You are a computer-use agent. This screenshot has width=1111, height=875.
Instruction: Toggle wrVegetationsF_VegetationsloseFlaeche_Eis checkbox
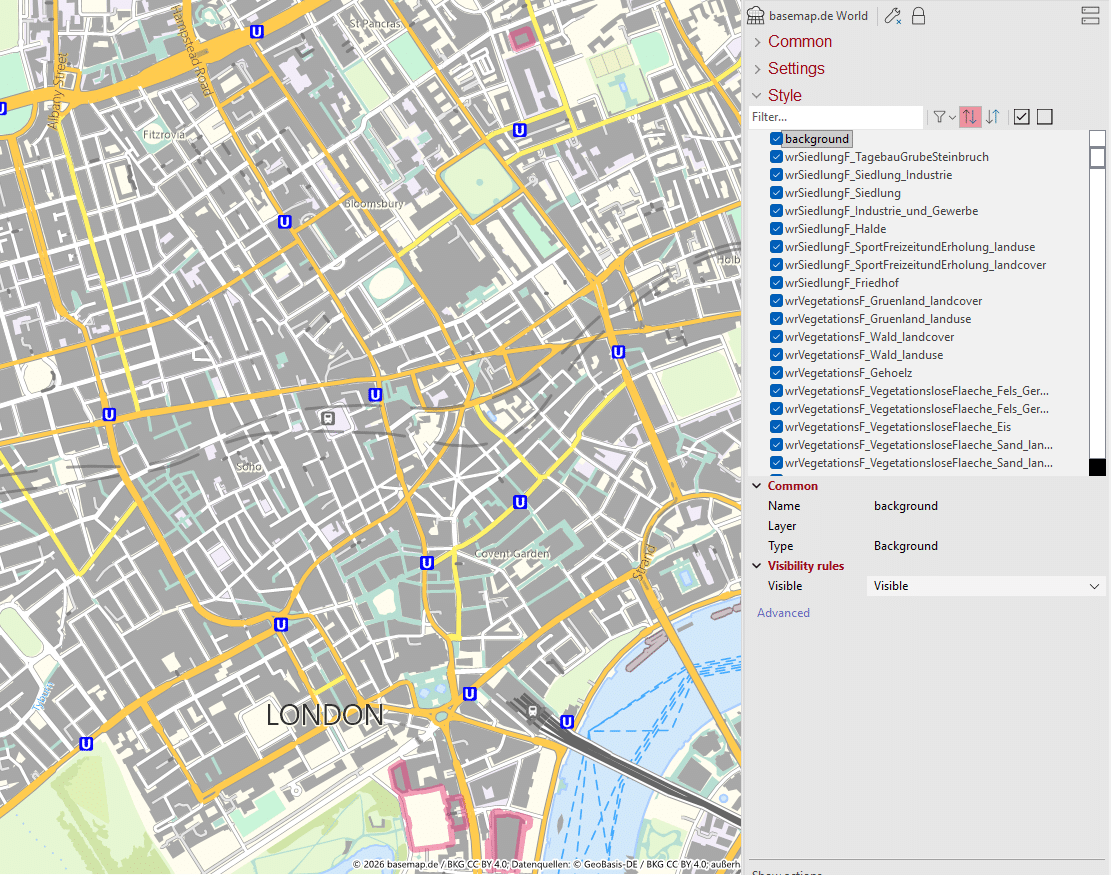point(776,427)
